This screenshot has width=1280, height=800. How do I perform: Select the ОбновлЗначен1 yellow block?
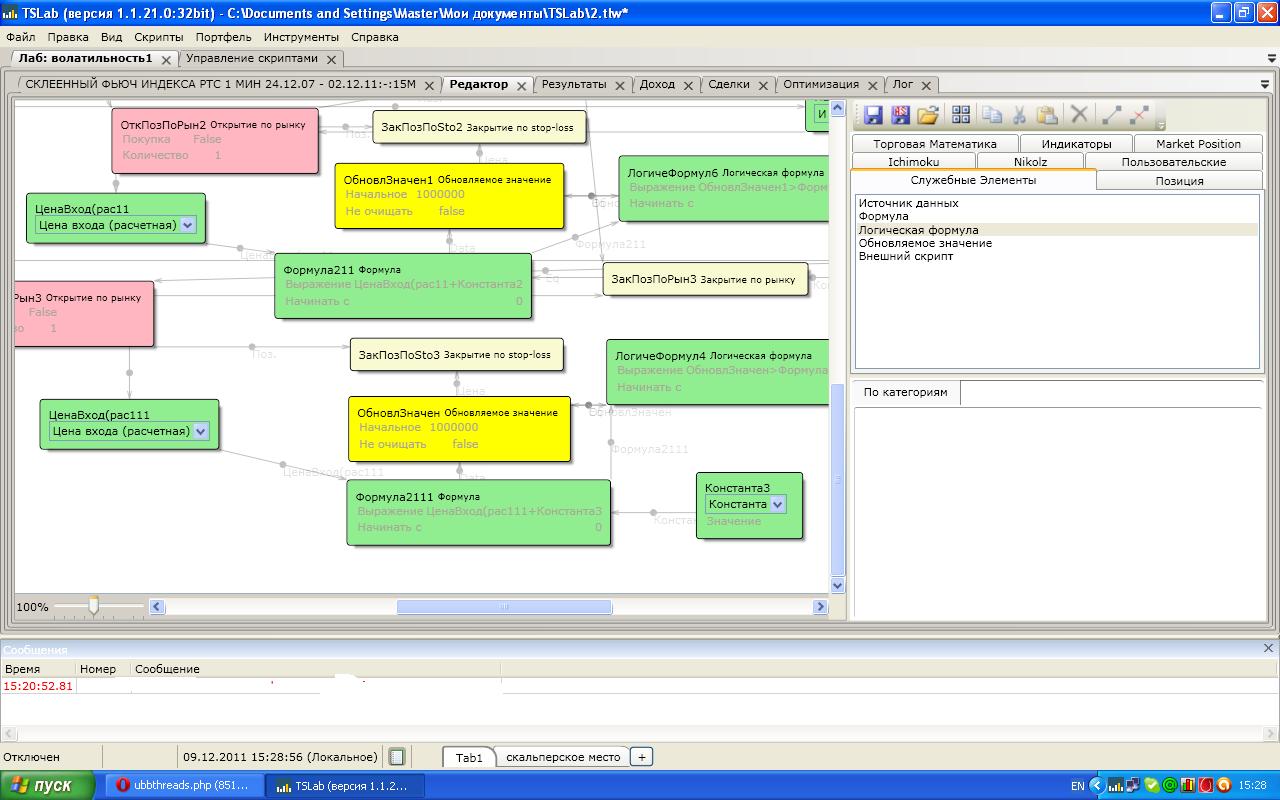coord(449,196)
